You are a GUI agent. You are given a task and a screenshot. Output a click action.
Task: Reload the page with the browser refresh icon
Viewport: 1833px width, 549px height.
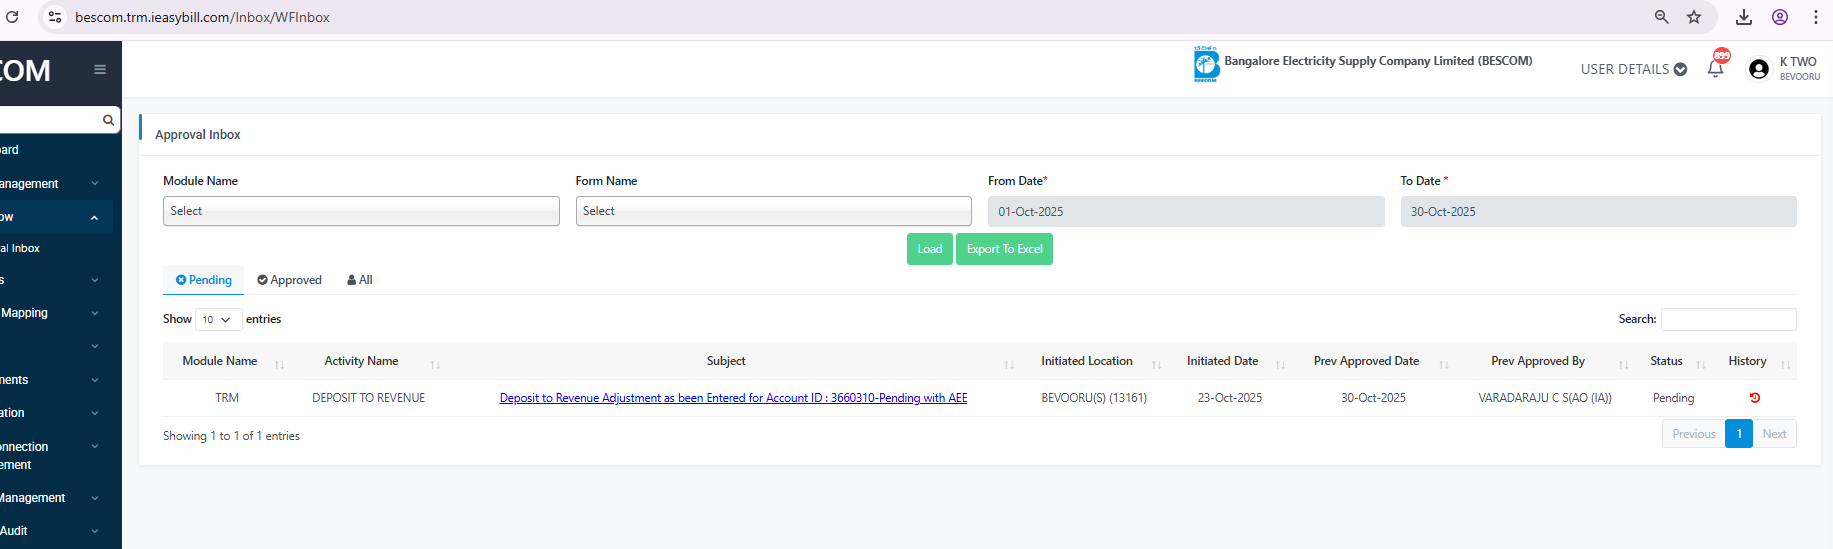(12, 17)
